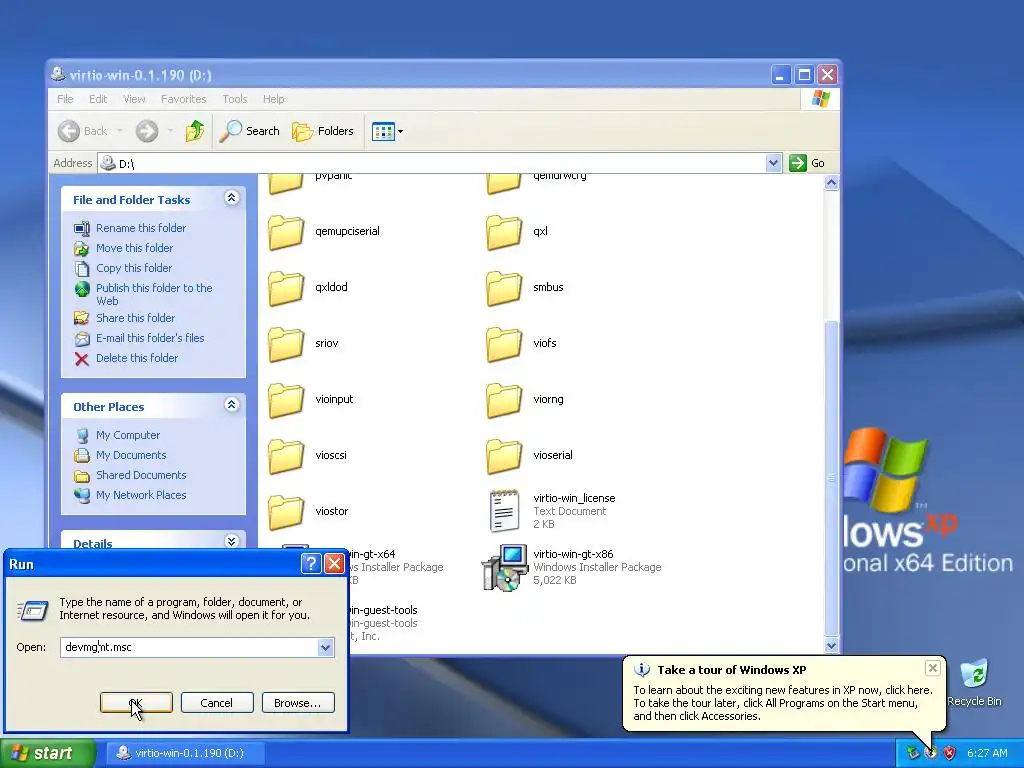1024x768 pixels.
Task: Expand the Address bar dropdown arrow
Action: point(773,163)
